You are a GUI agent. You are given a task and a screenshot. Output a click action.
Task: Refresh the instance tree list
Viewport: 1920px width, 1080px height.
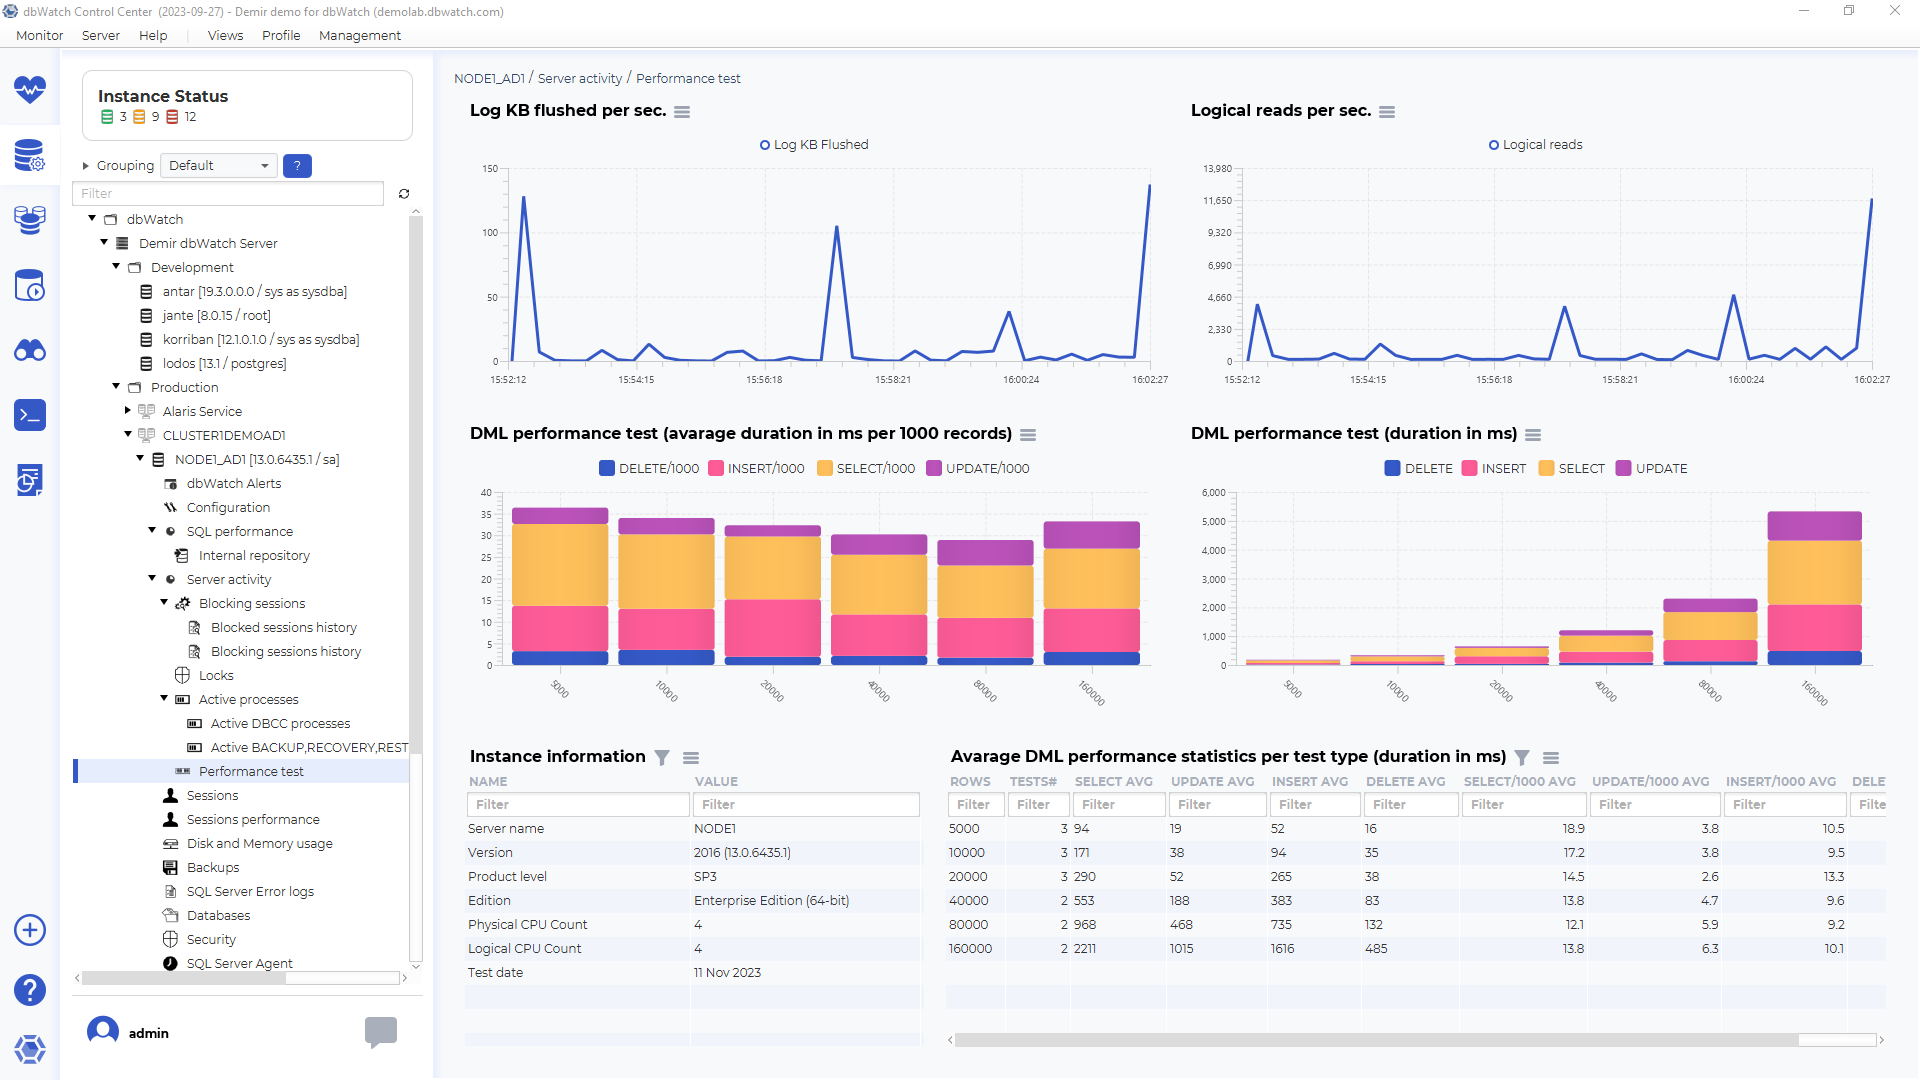[404, 194]
